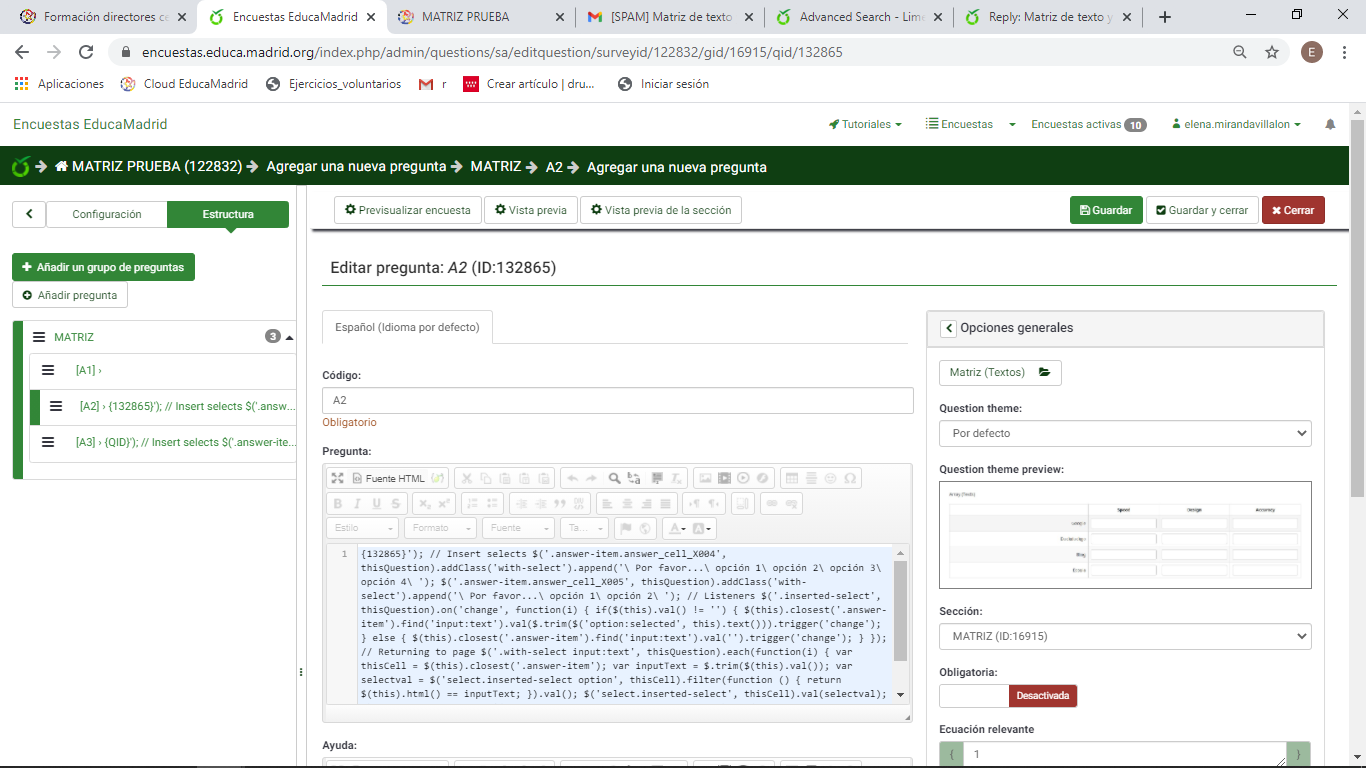Click the Undo arrow in editor toolbar

573,478
